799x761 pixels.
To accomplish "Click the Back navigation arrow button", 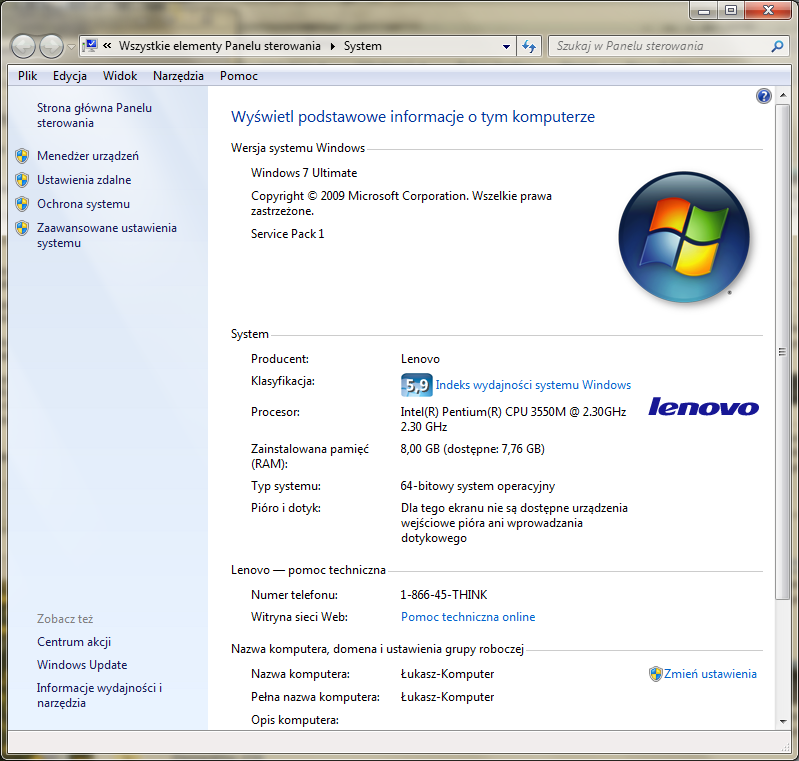I will (23, 46).
